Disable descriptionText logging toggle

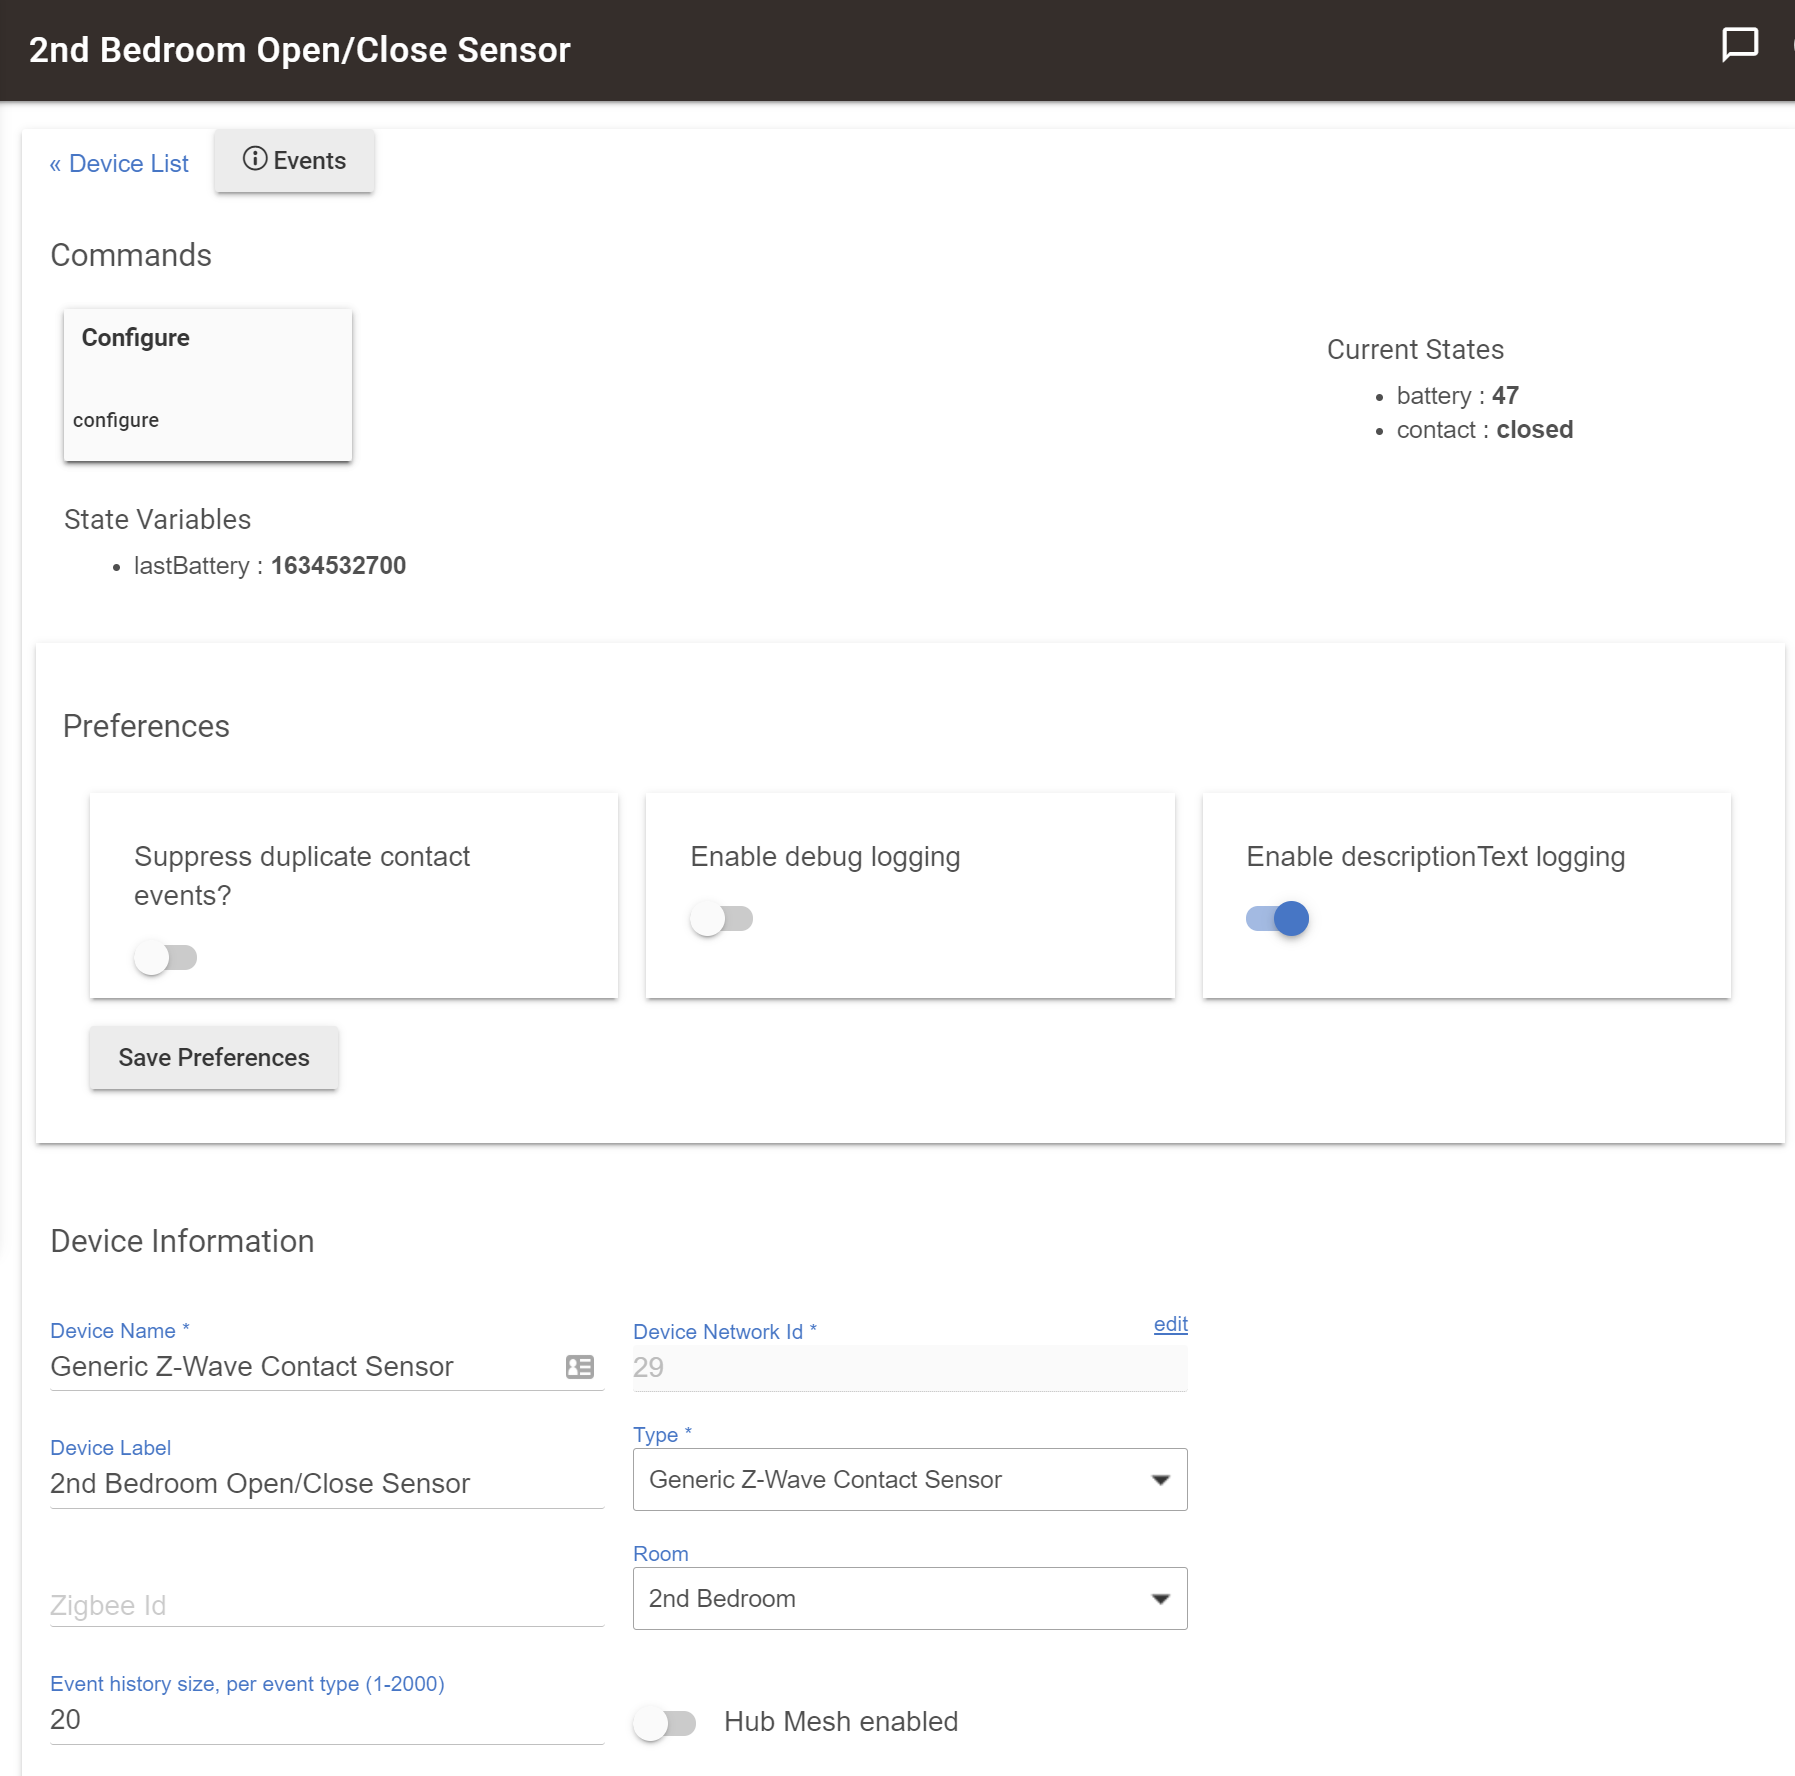[1278, 918]
